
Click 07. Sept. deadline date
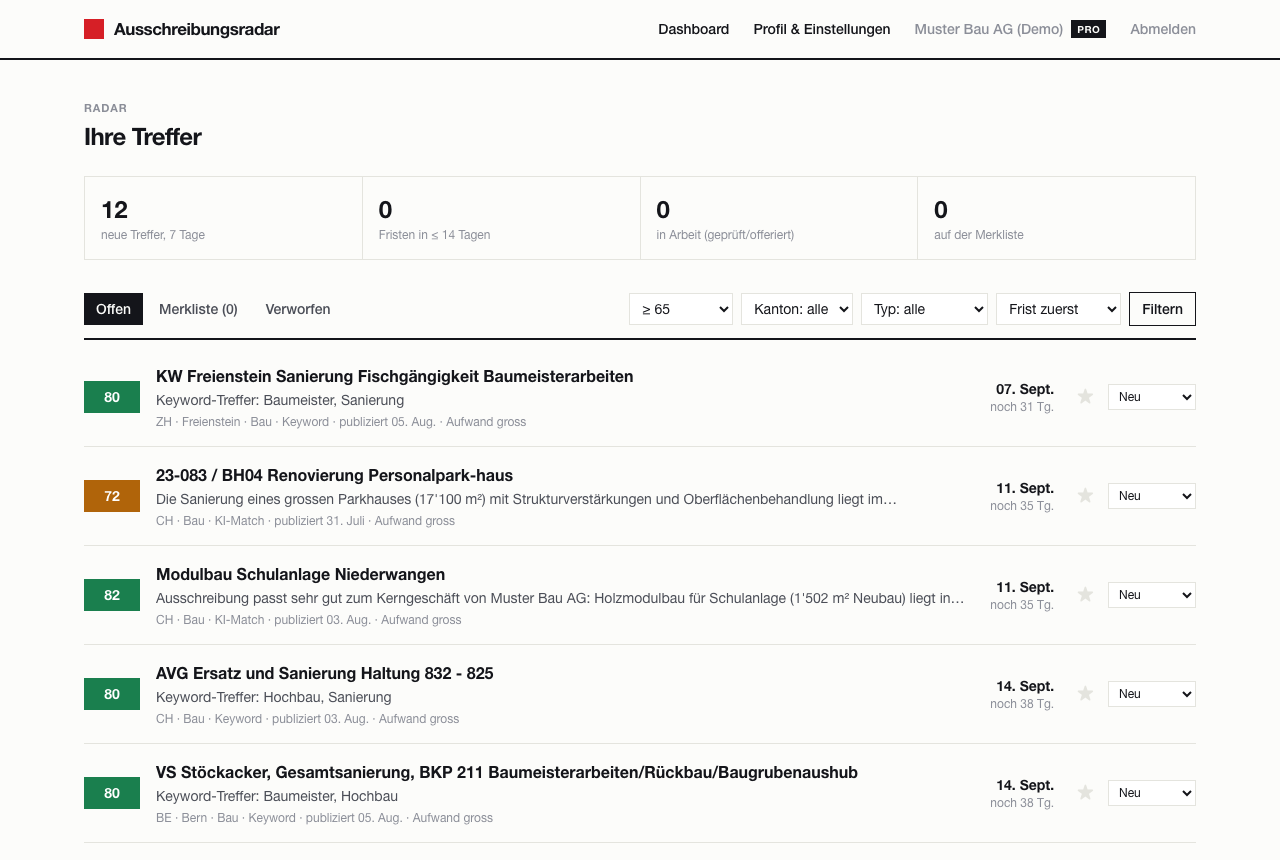coord(1025,389)
